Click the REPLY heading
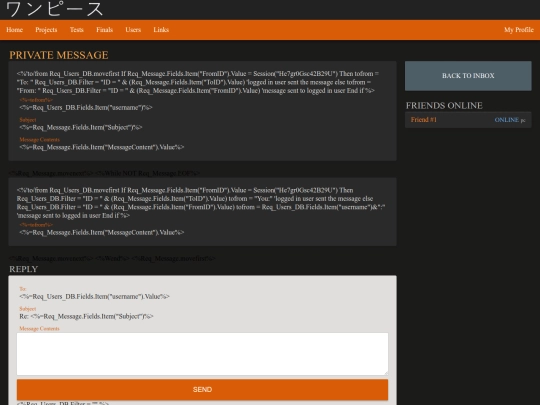Viewport: 540px width, 405px height. pos(23,269)
